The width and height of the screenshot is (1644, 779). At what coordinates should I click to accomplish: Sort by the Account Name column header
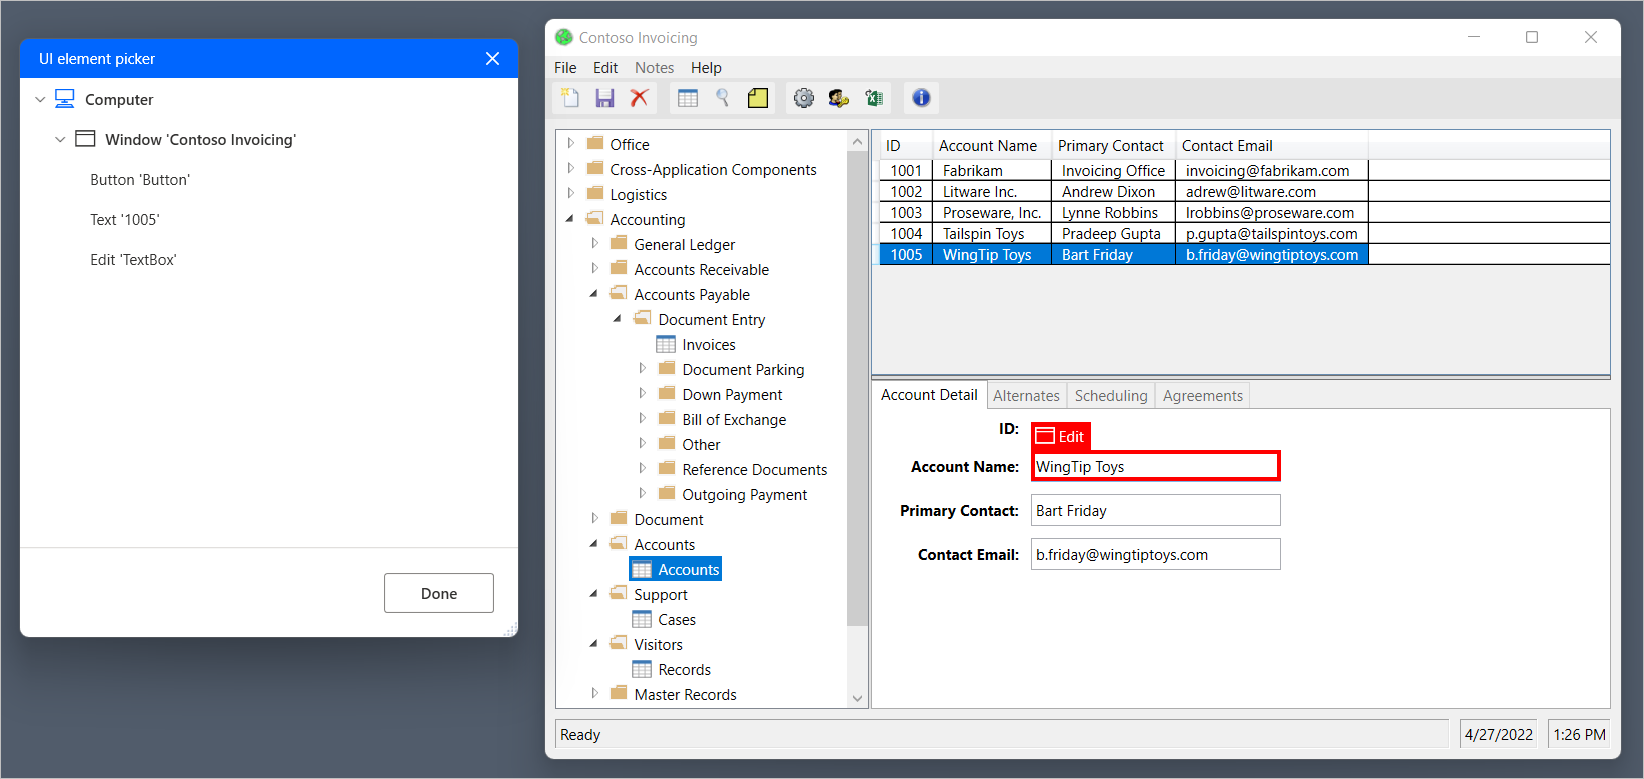[x=992, y=146]
